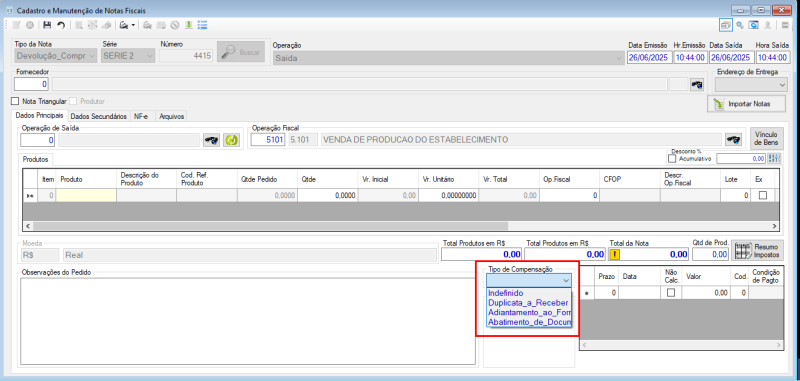Click the Fornecedor code input field
The image size is (800, 381).
pyautogui.click(x=32, y=84)
